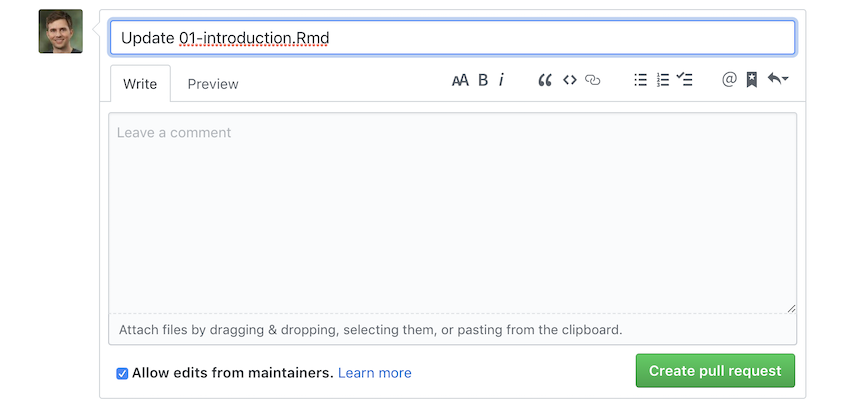Click the @ mention icon

pos(729,81)
